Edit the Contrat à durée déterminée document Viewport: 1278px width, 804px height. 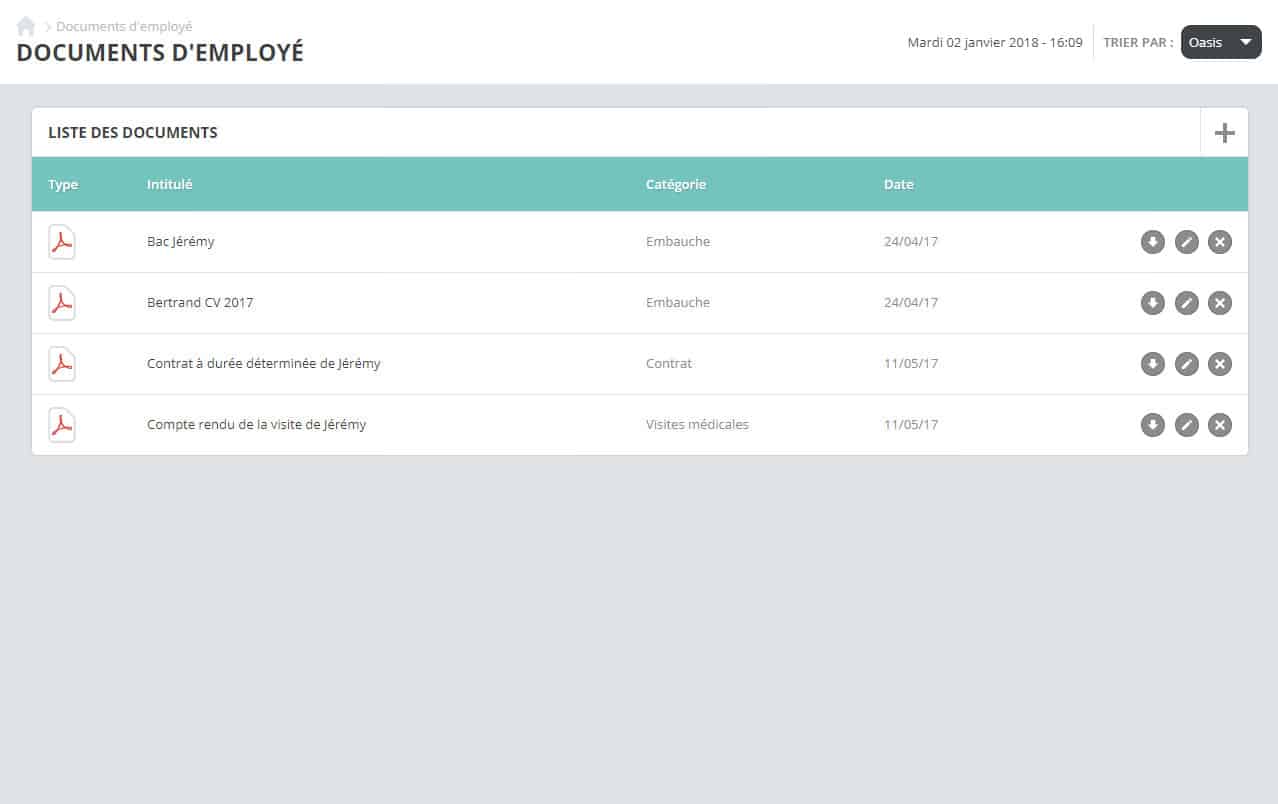point(1186,364)
